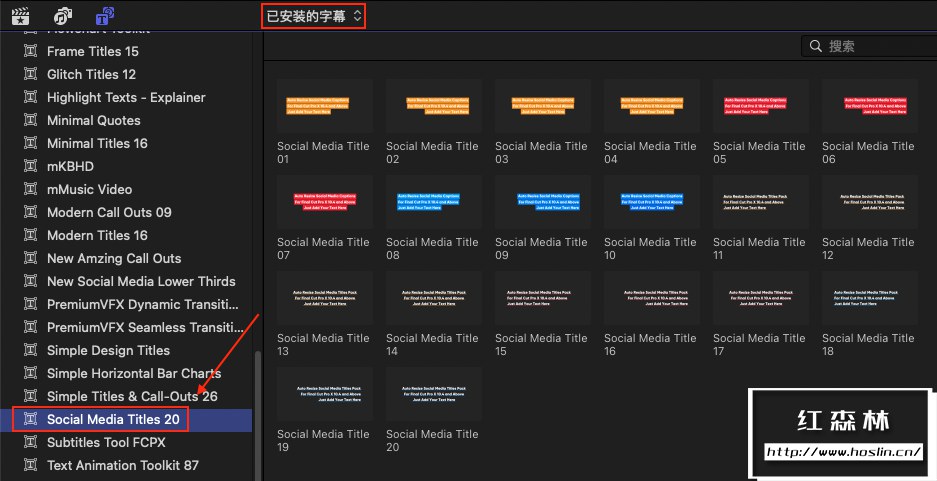The width and height of the screenshot is (937, 481).
Task: Click the sidebar vertical scrollbar thumb
Action: pos(258,415)
